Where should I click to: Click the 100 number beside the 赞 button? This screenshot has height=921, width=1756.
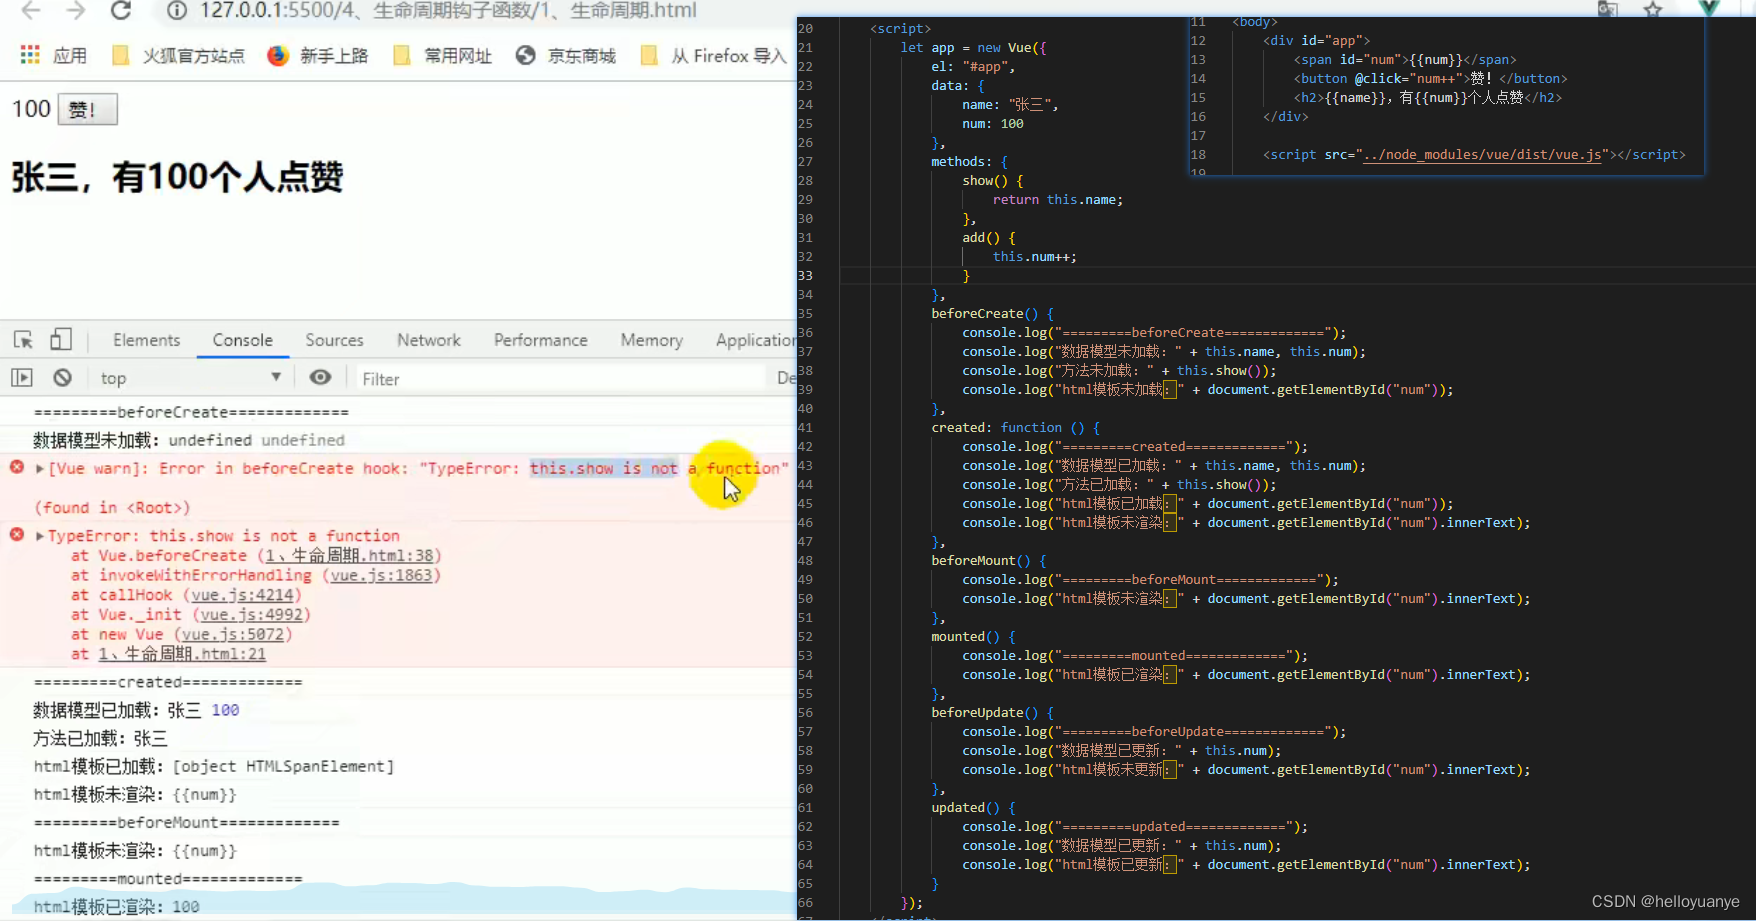coord(31,109)
